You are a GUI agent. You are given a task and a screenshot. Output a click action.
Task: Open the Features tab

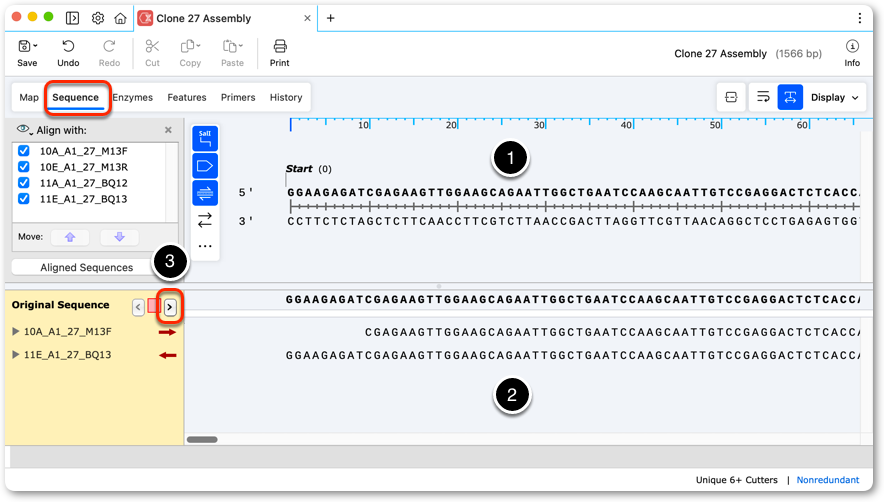(x=187, y=97)
